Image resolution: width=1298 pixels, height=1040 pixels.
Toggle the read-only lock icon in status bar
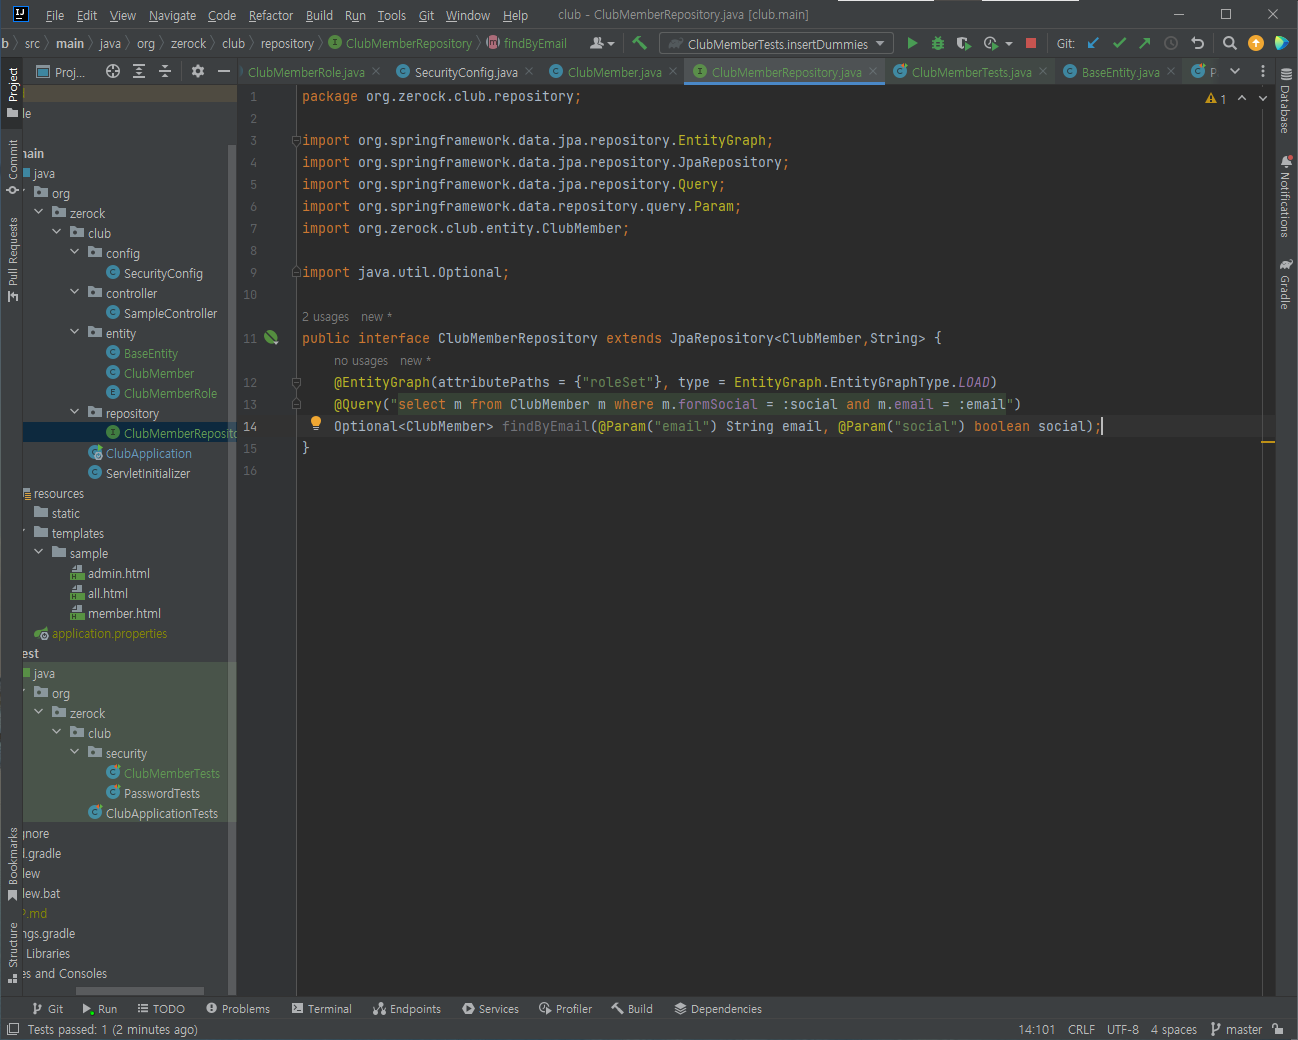[1278, 1029]
